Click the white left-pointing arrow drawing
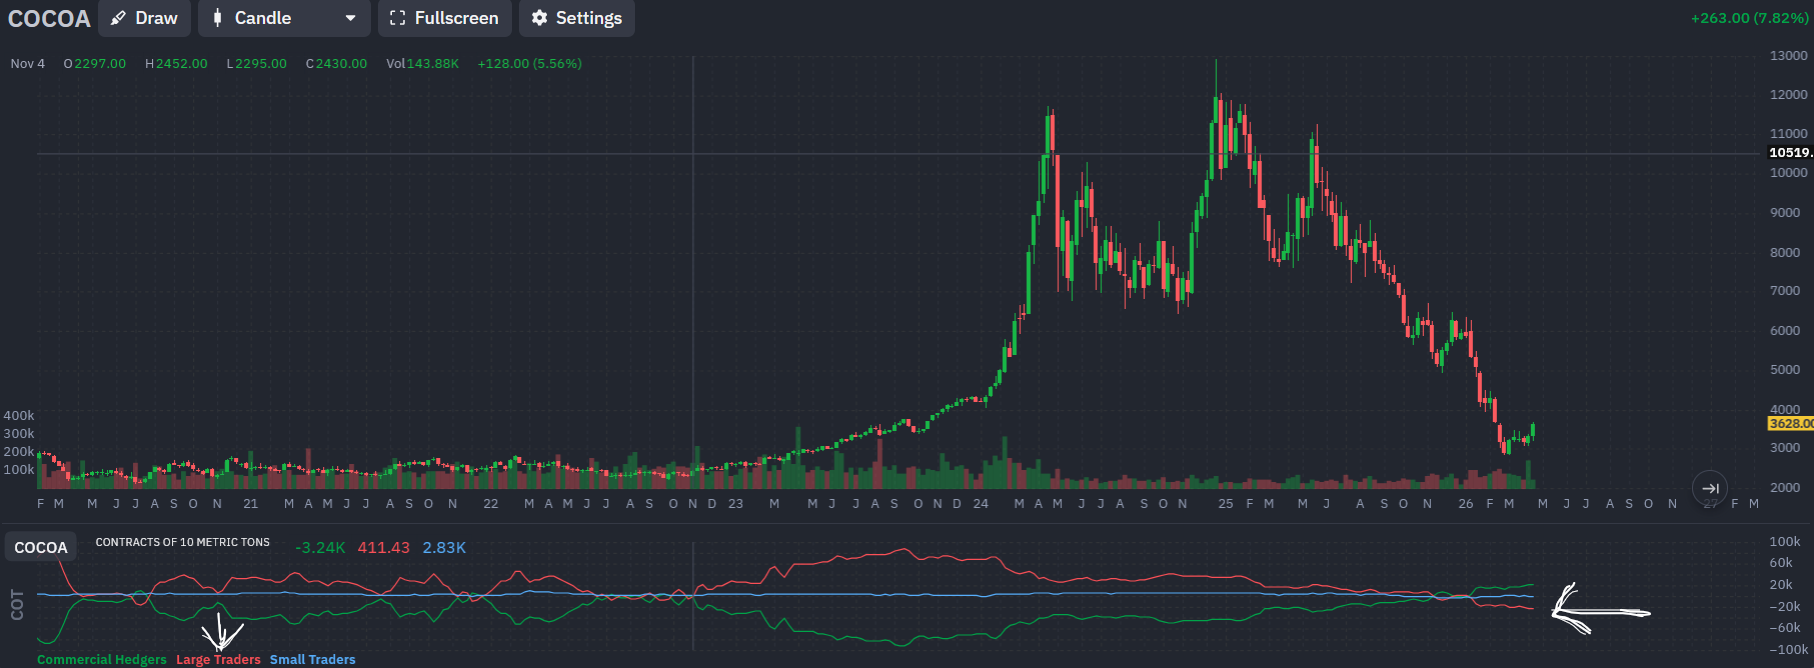 1598,610
